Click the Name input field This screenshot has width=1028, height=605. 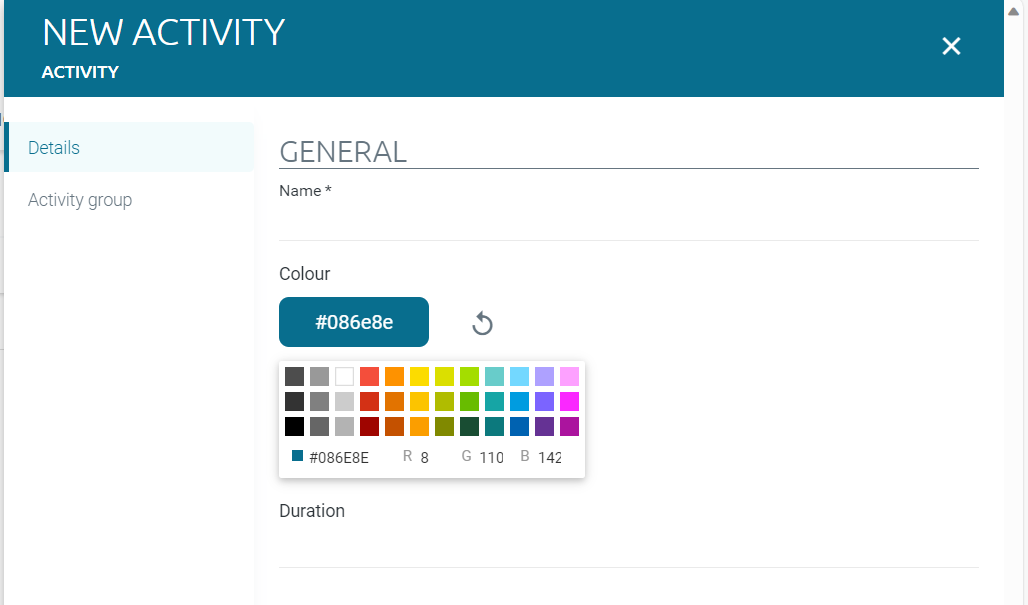click(x=629, y=223)
